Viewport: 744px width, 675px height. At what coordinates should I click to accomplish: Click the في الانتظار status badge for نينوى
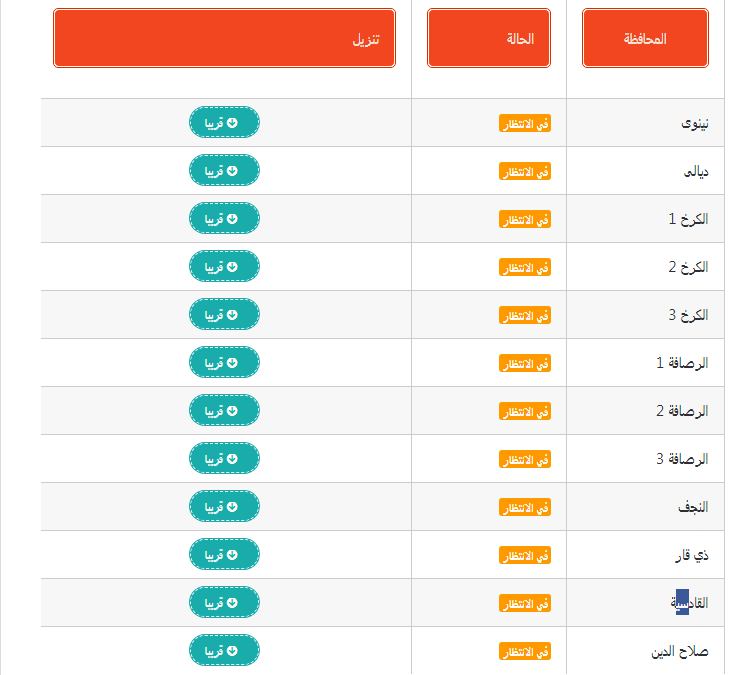click(x=525, y=123)
